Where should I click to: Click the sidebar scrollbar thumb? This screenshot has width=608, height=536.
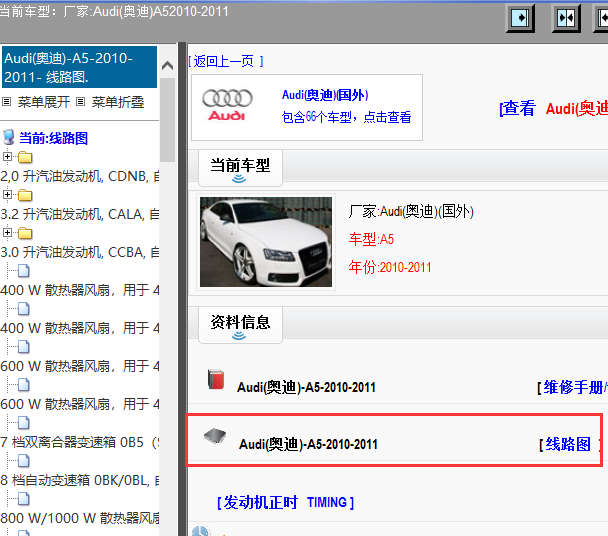tap(167, 120)
